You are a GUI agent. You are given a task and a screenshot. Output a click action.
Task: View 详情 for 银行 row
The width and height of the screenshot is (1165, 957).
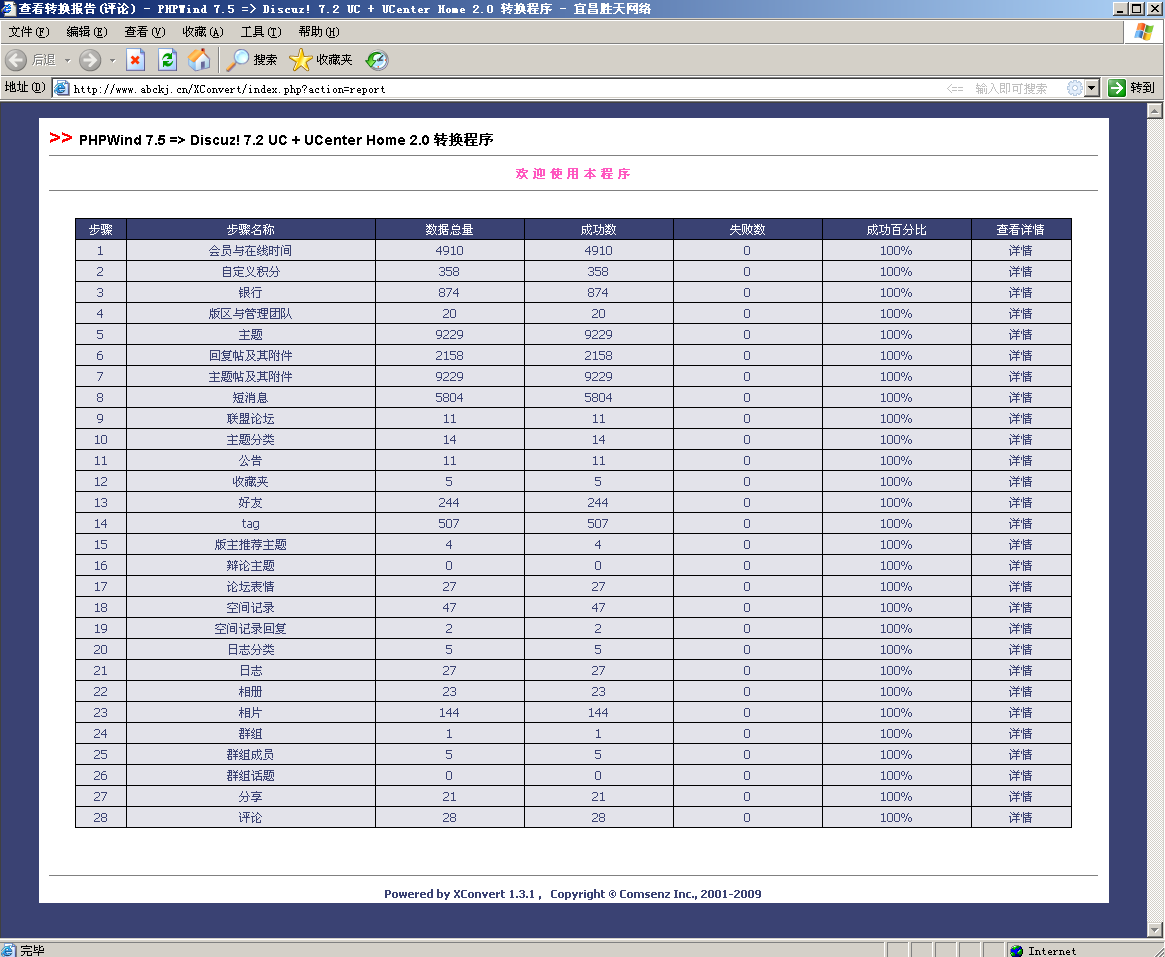click(1021, 293)
